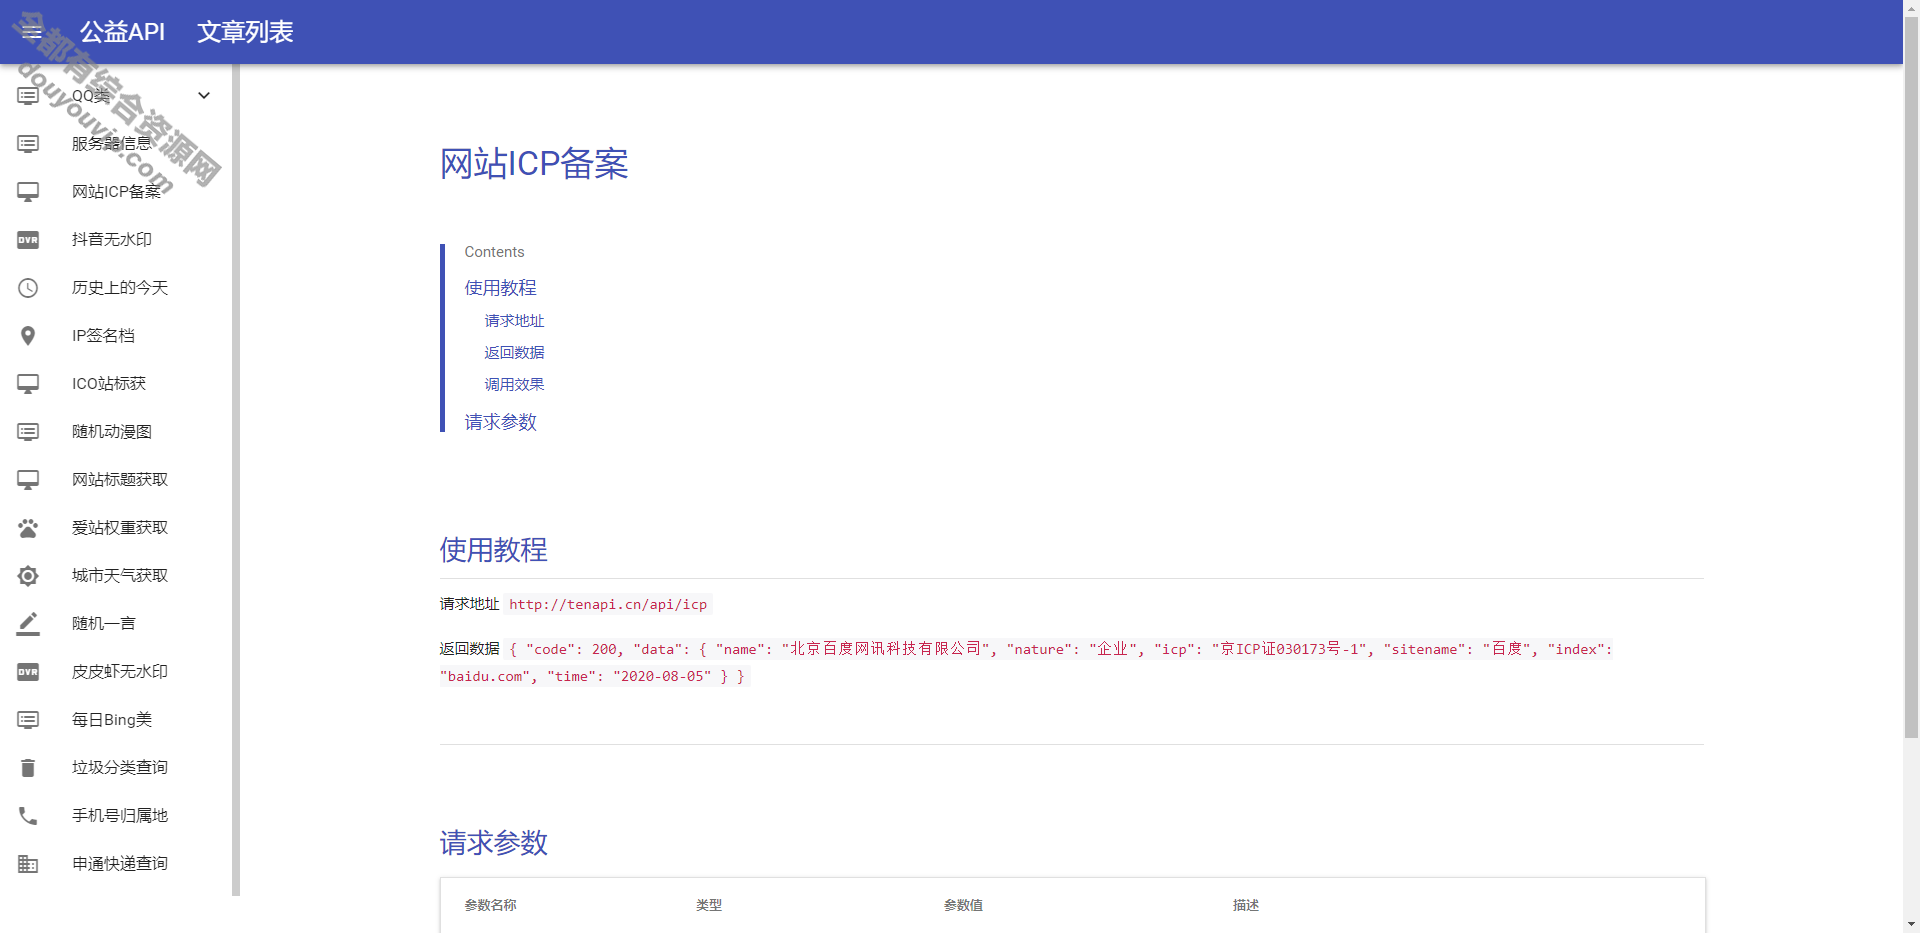Image resolution: width=1920 pixels, height=933 pixels.
Task: Click the 请求参数 section heading
Action: click(x=493, y=843)
